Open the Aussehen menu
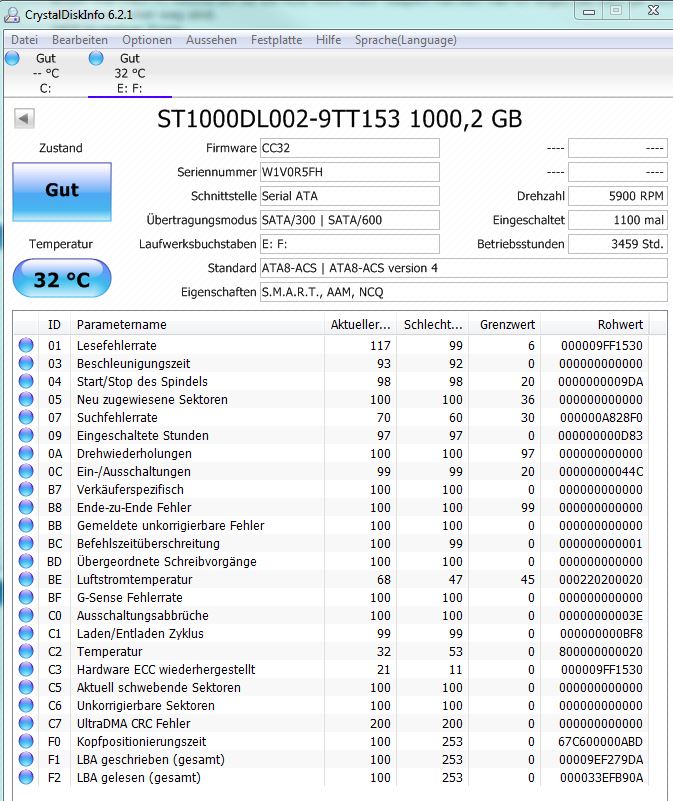The height and width of the screenshot is (801, 673). [x=211, y=40]
